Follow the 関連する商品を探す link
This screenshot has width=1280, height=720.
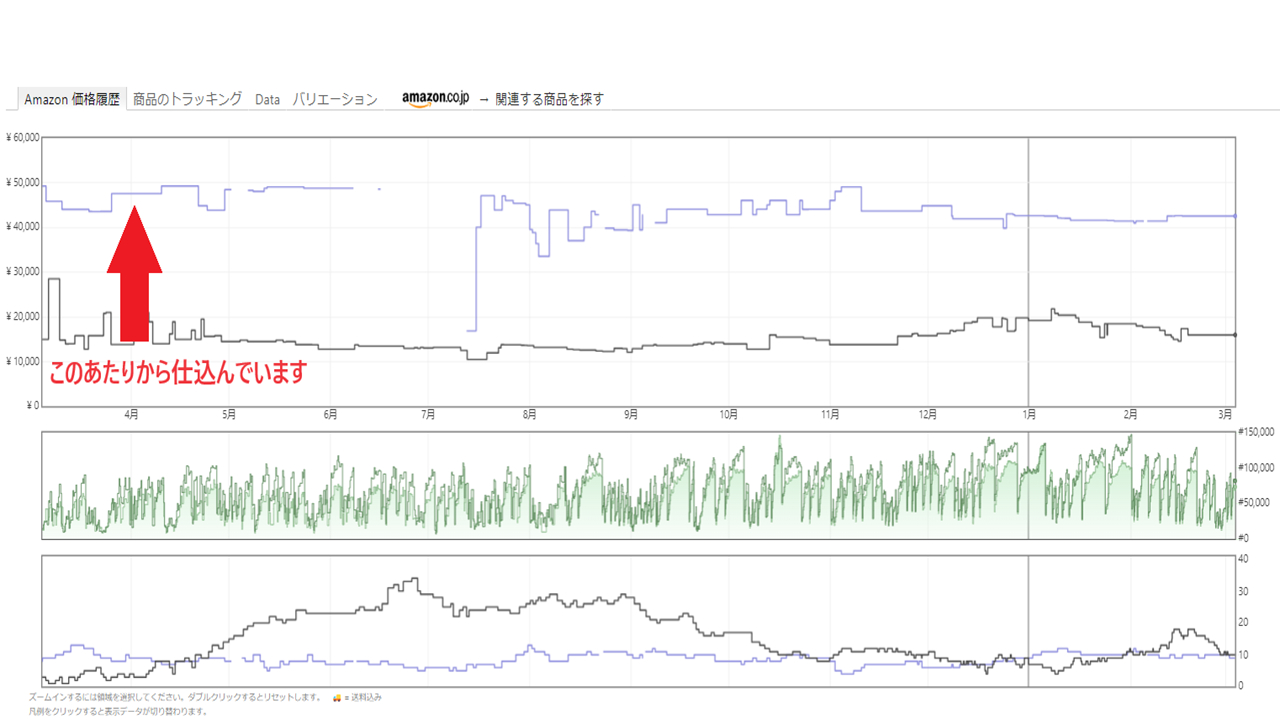pyautogui.click(x=549, y=99)
